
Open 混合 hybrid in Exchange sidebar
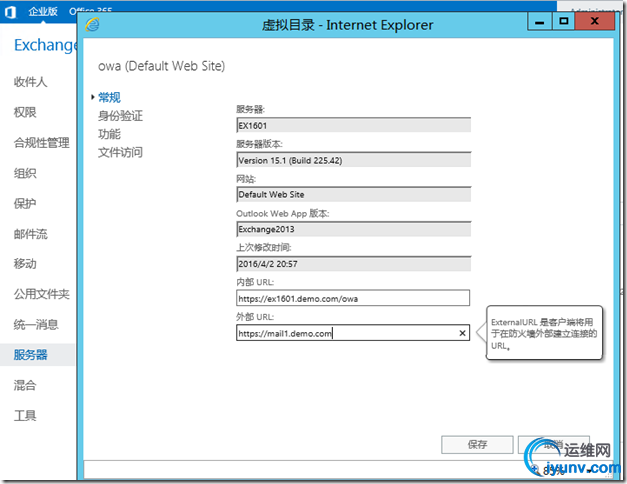tap(25, 385)
